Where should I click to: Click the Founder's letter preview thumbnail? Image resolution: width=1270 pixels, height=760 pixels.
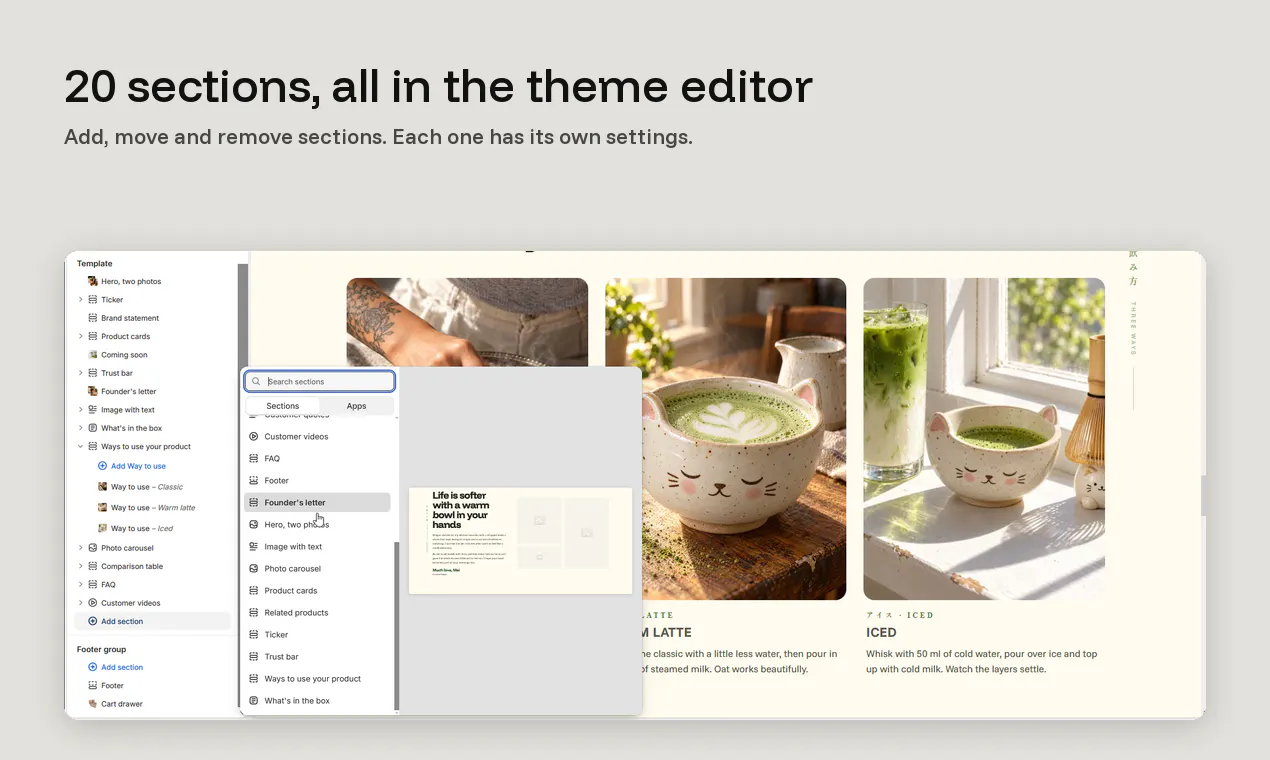tap(520, 541)
